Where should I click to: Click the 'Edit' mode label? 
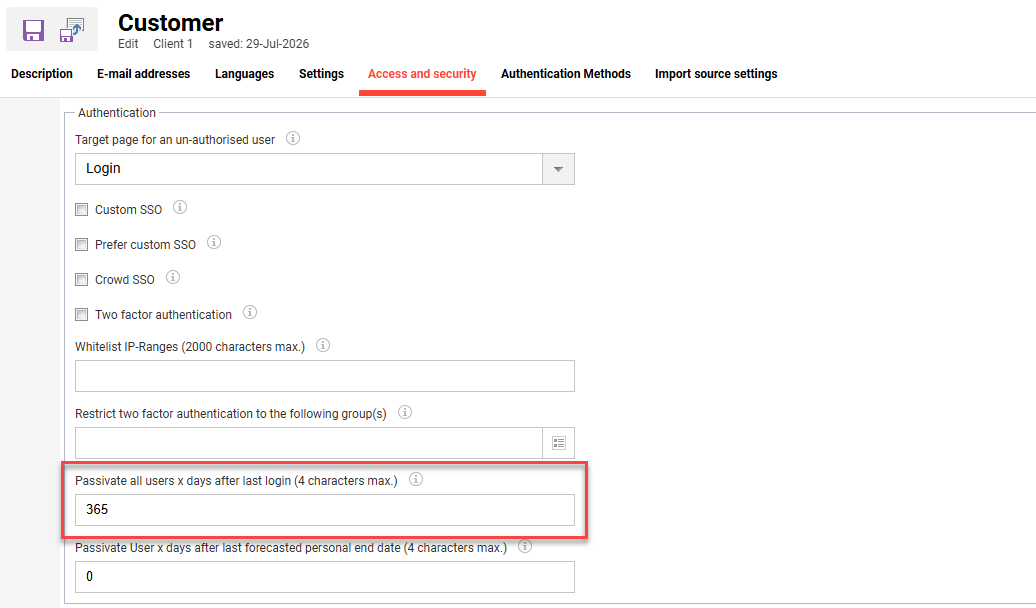(128, 44)
